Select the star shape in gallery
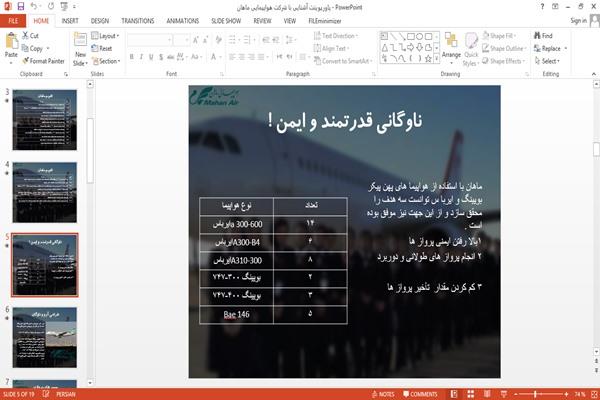 [428, 59]
